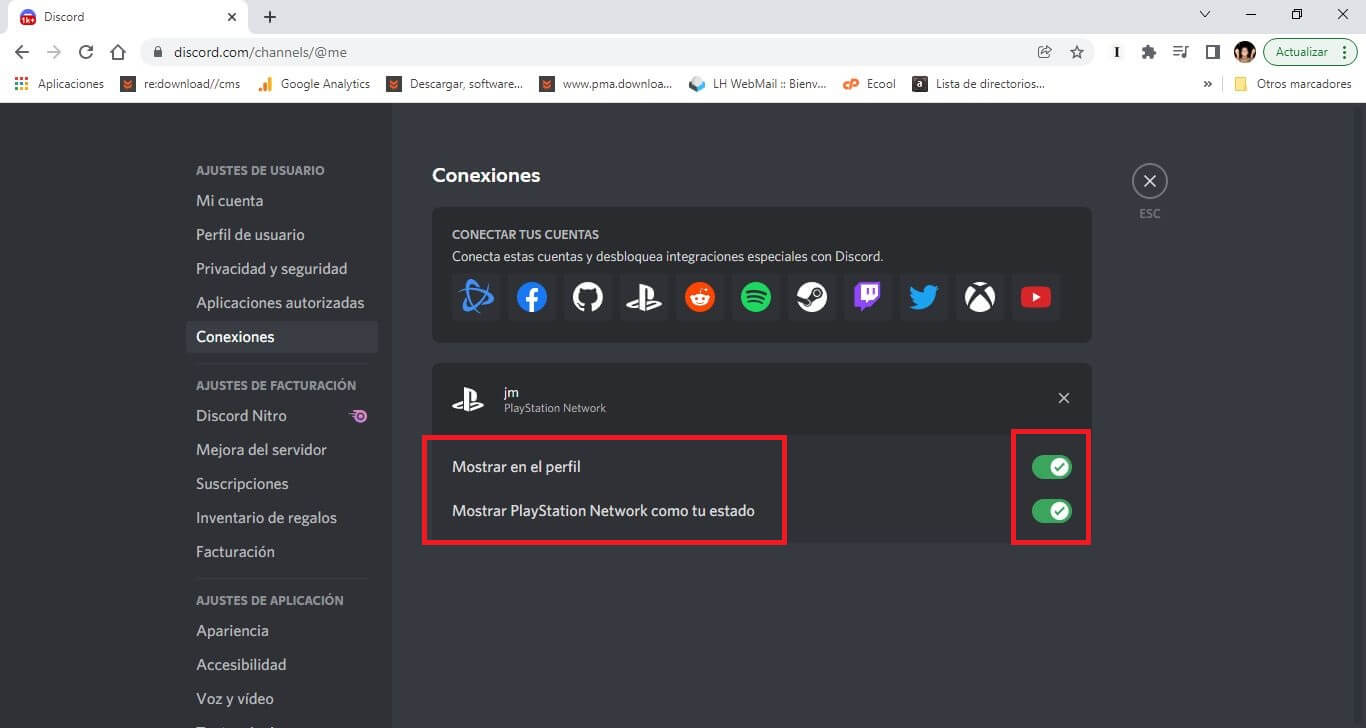Open a new browser tab

[x=270, y=17]
